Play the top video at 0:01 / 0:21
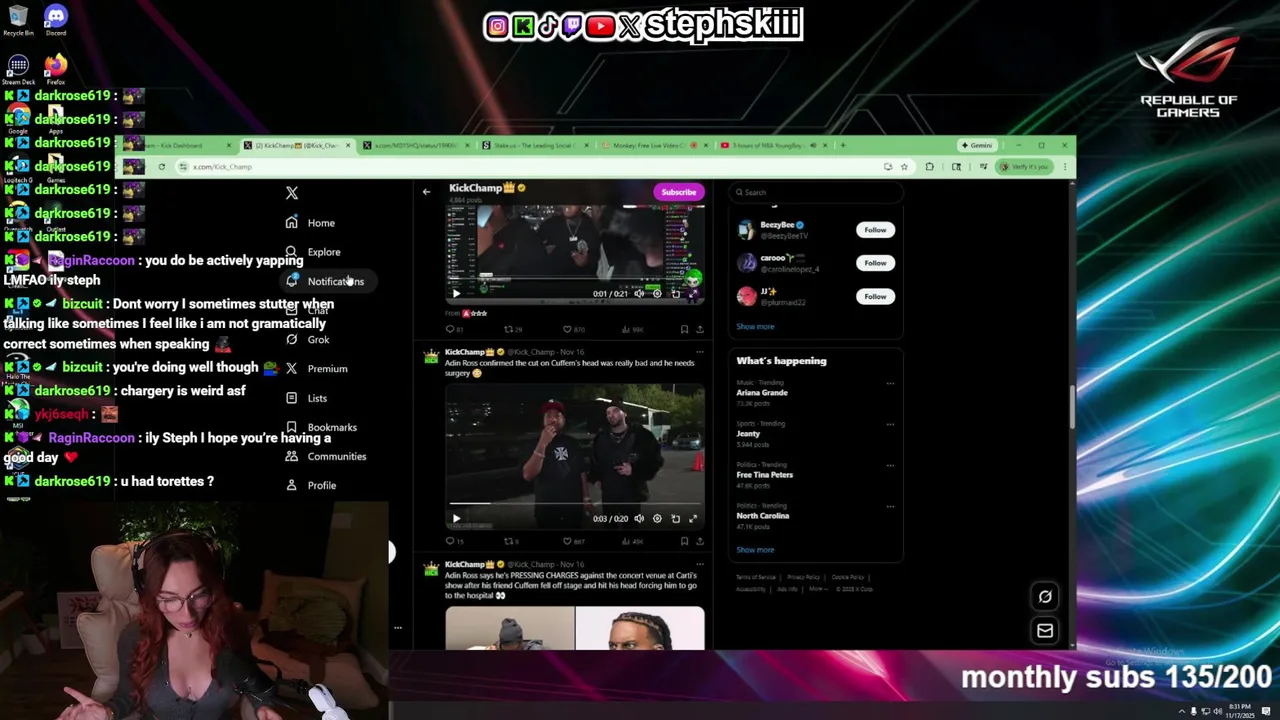The width and height of the screenshot is (1280, 720). (456, 294)
